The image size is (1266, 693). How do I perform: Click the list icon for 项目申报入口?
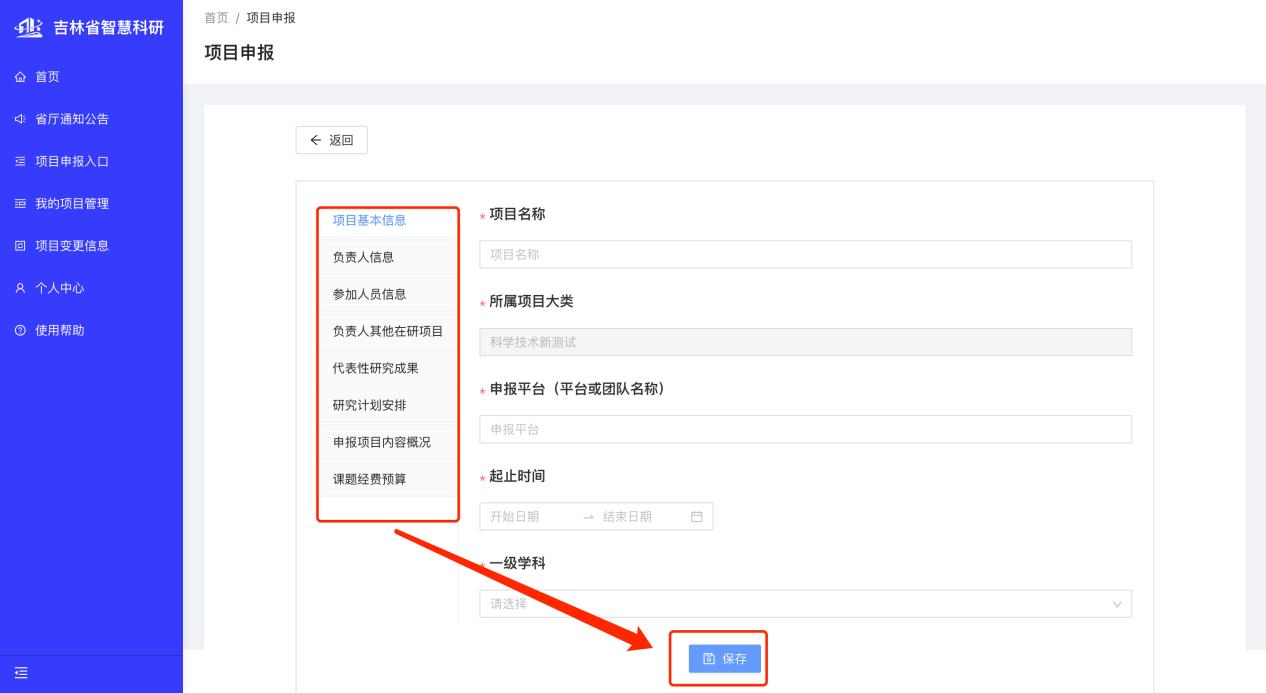click(20, 162)
